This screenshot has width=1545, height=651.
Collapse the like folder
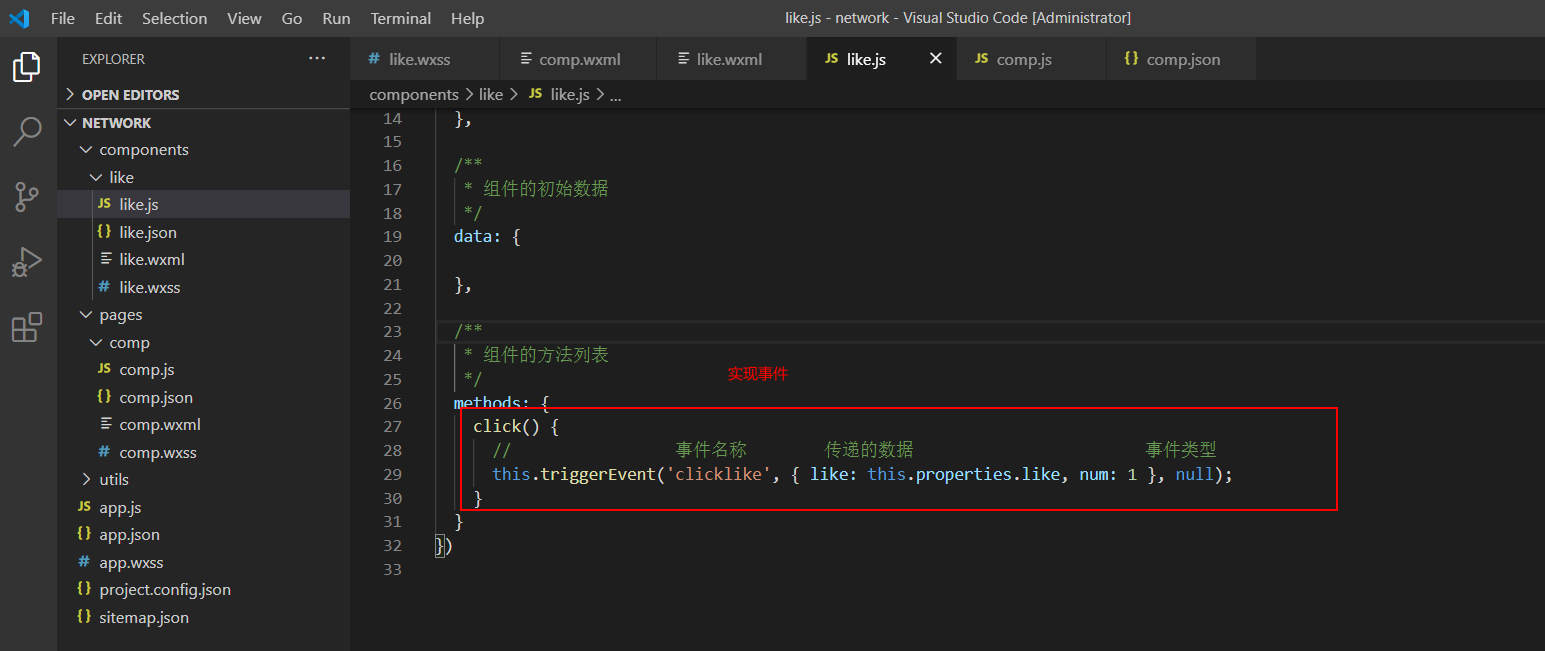pyautogui.click(x=203, y=177)
